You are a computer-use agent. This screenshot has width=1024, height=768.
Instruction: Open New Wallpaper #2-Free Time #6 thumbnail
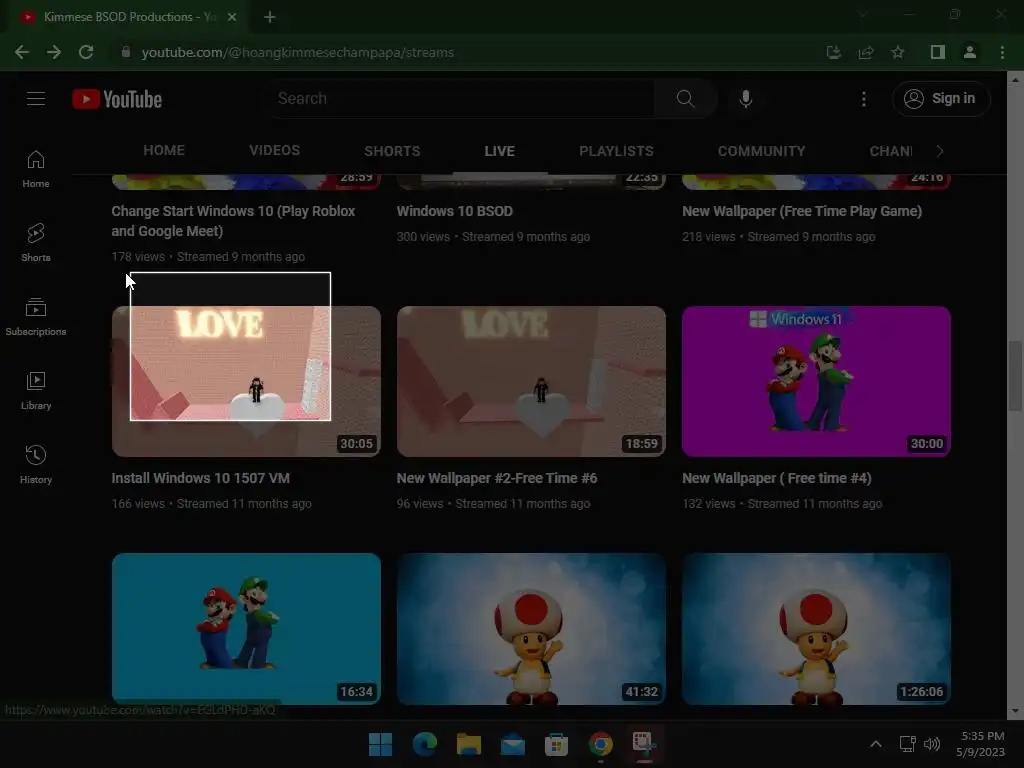point(531,381)
